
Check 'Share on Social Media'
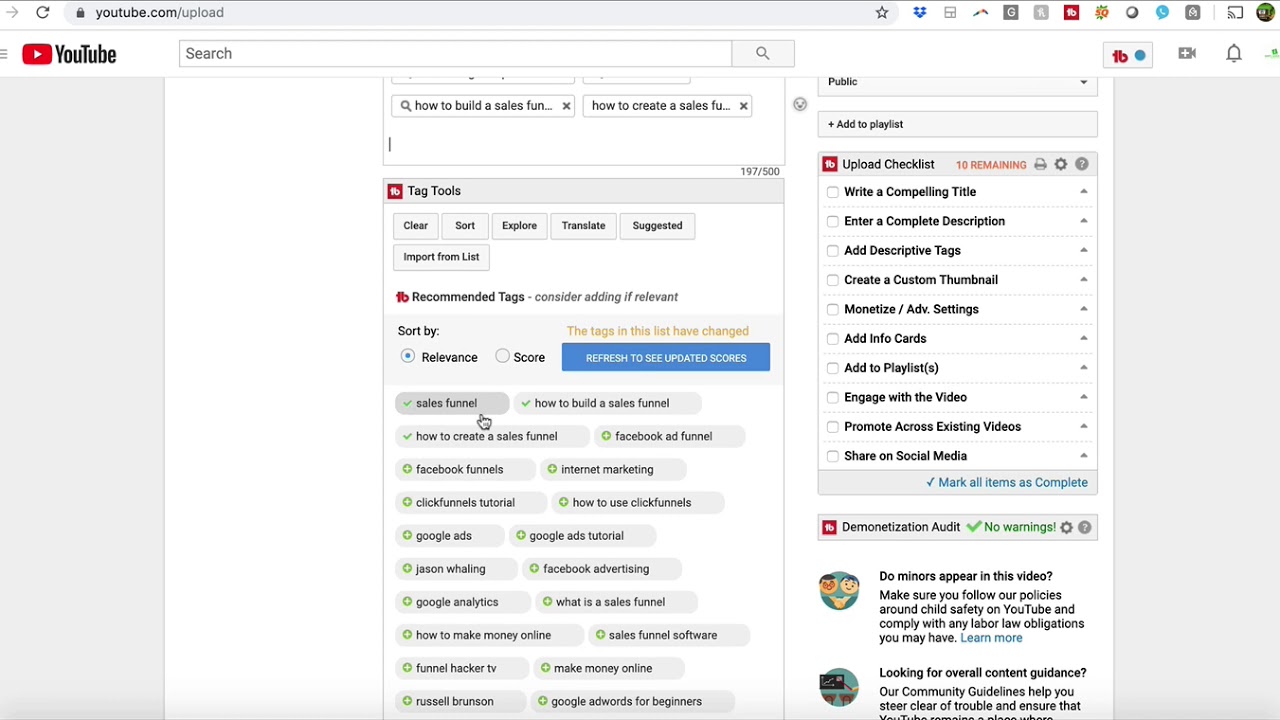tap(833, 456)
